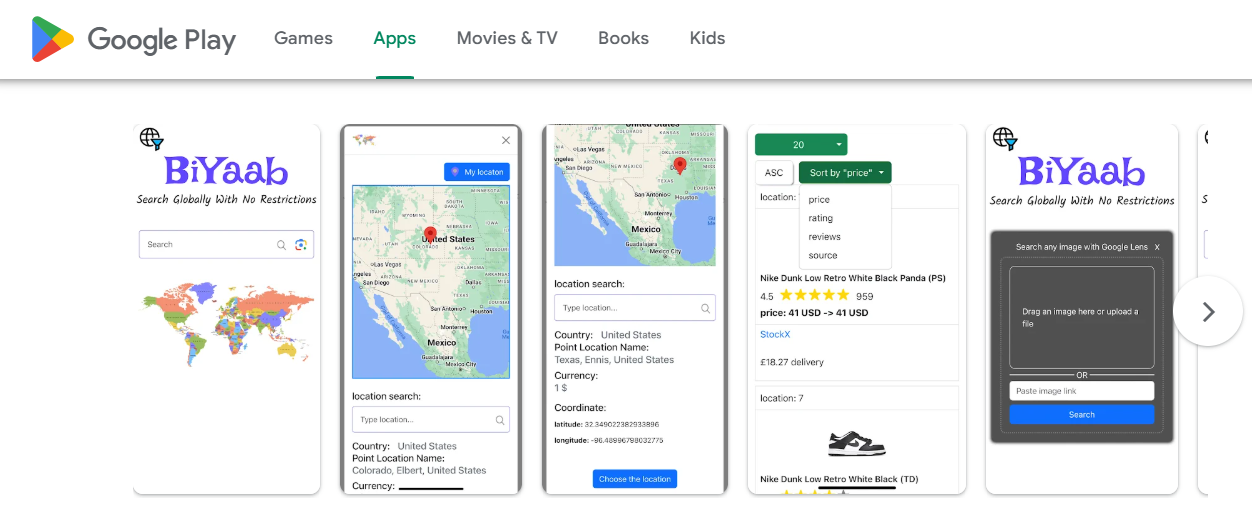Open the 20 results count dropdown
1252x532 pixels.
click(x=801, y=144)
